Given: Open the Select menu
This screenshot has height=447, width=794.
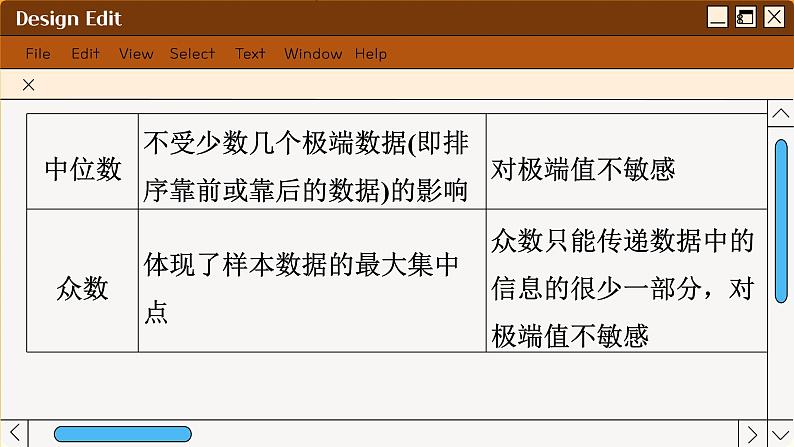Looking at the screenshot, I should [192, 53].
